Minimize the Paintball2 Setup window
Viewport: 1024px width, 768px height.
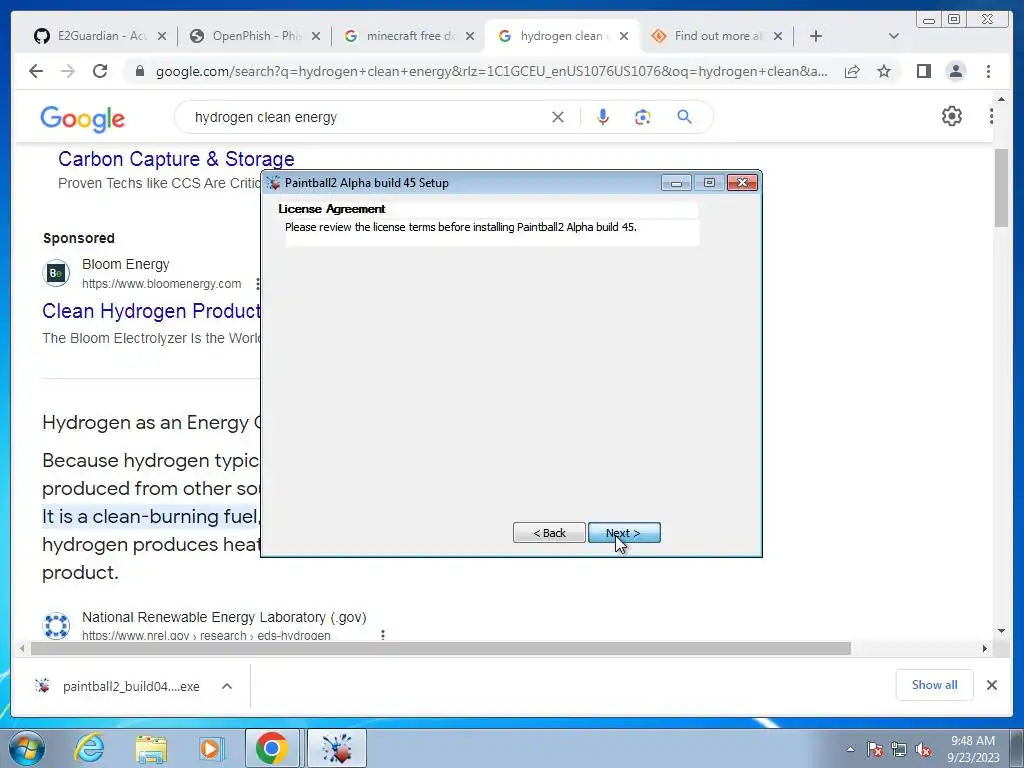tap(676, 183)
